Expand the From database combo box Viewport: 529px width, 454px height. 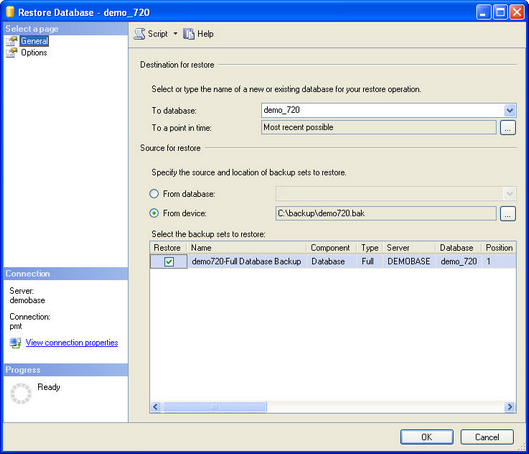pyautogui.click(x=396, y=194)
